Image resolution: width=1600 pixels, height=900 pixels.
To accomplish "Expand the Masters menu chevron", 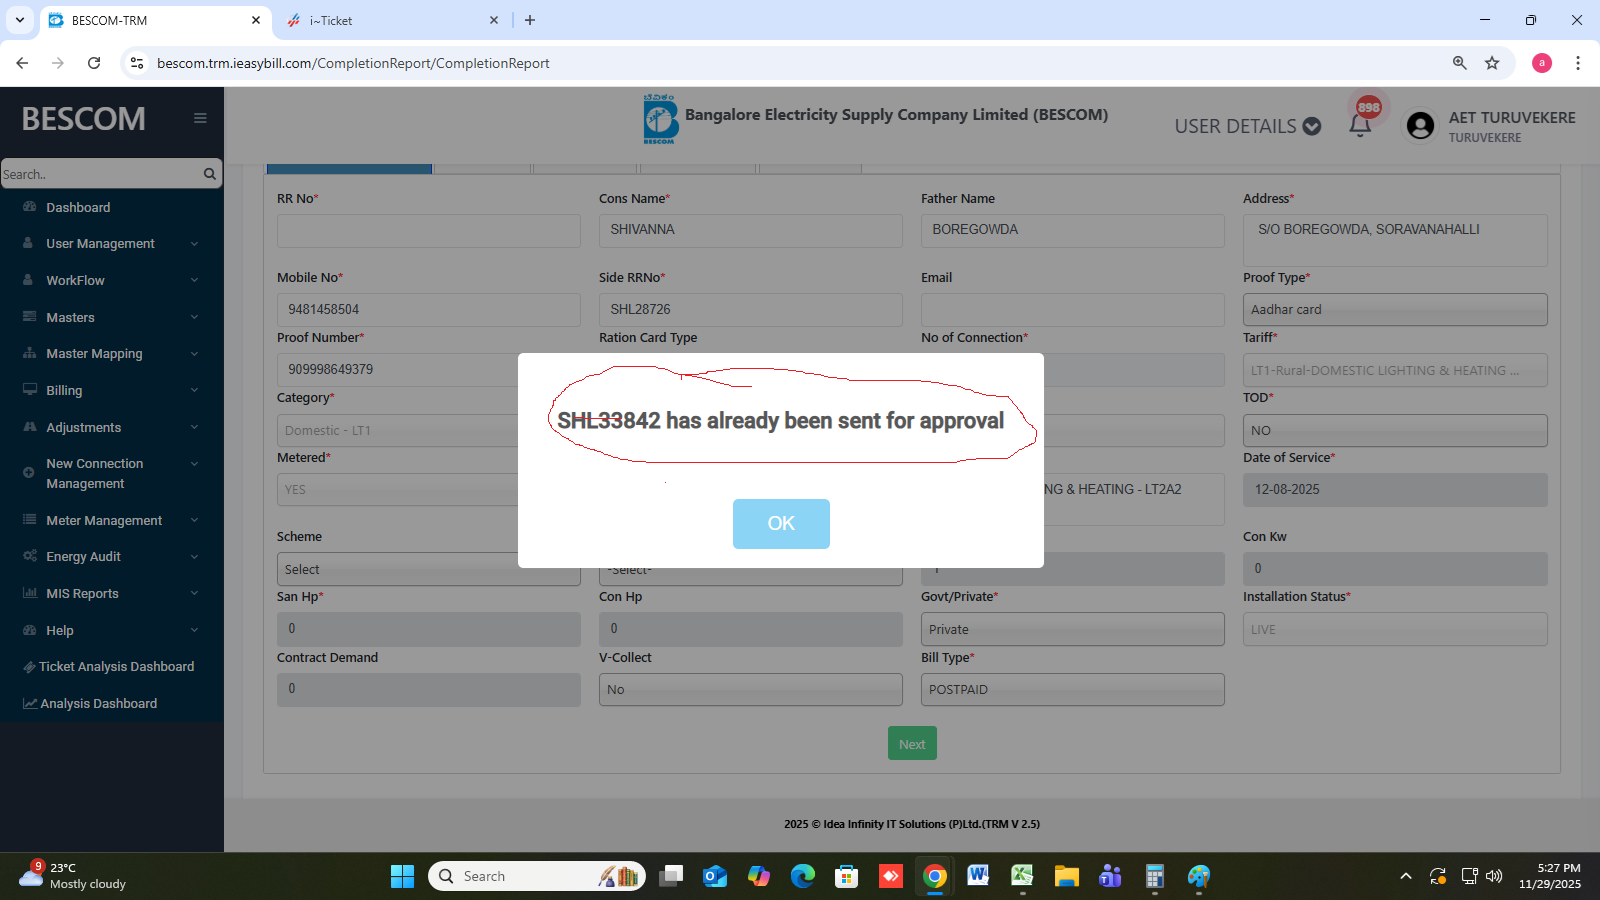I will click(x=194, y=317).
